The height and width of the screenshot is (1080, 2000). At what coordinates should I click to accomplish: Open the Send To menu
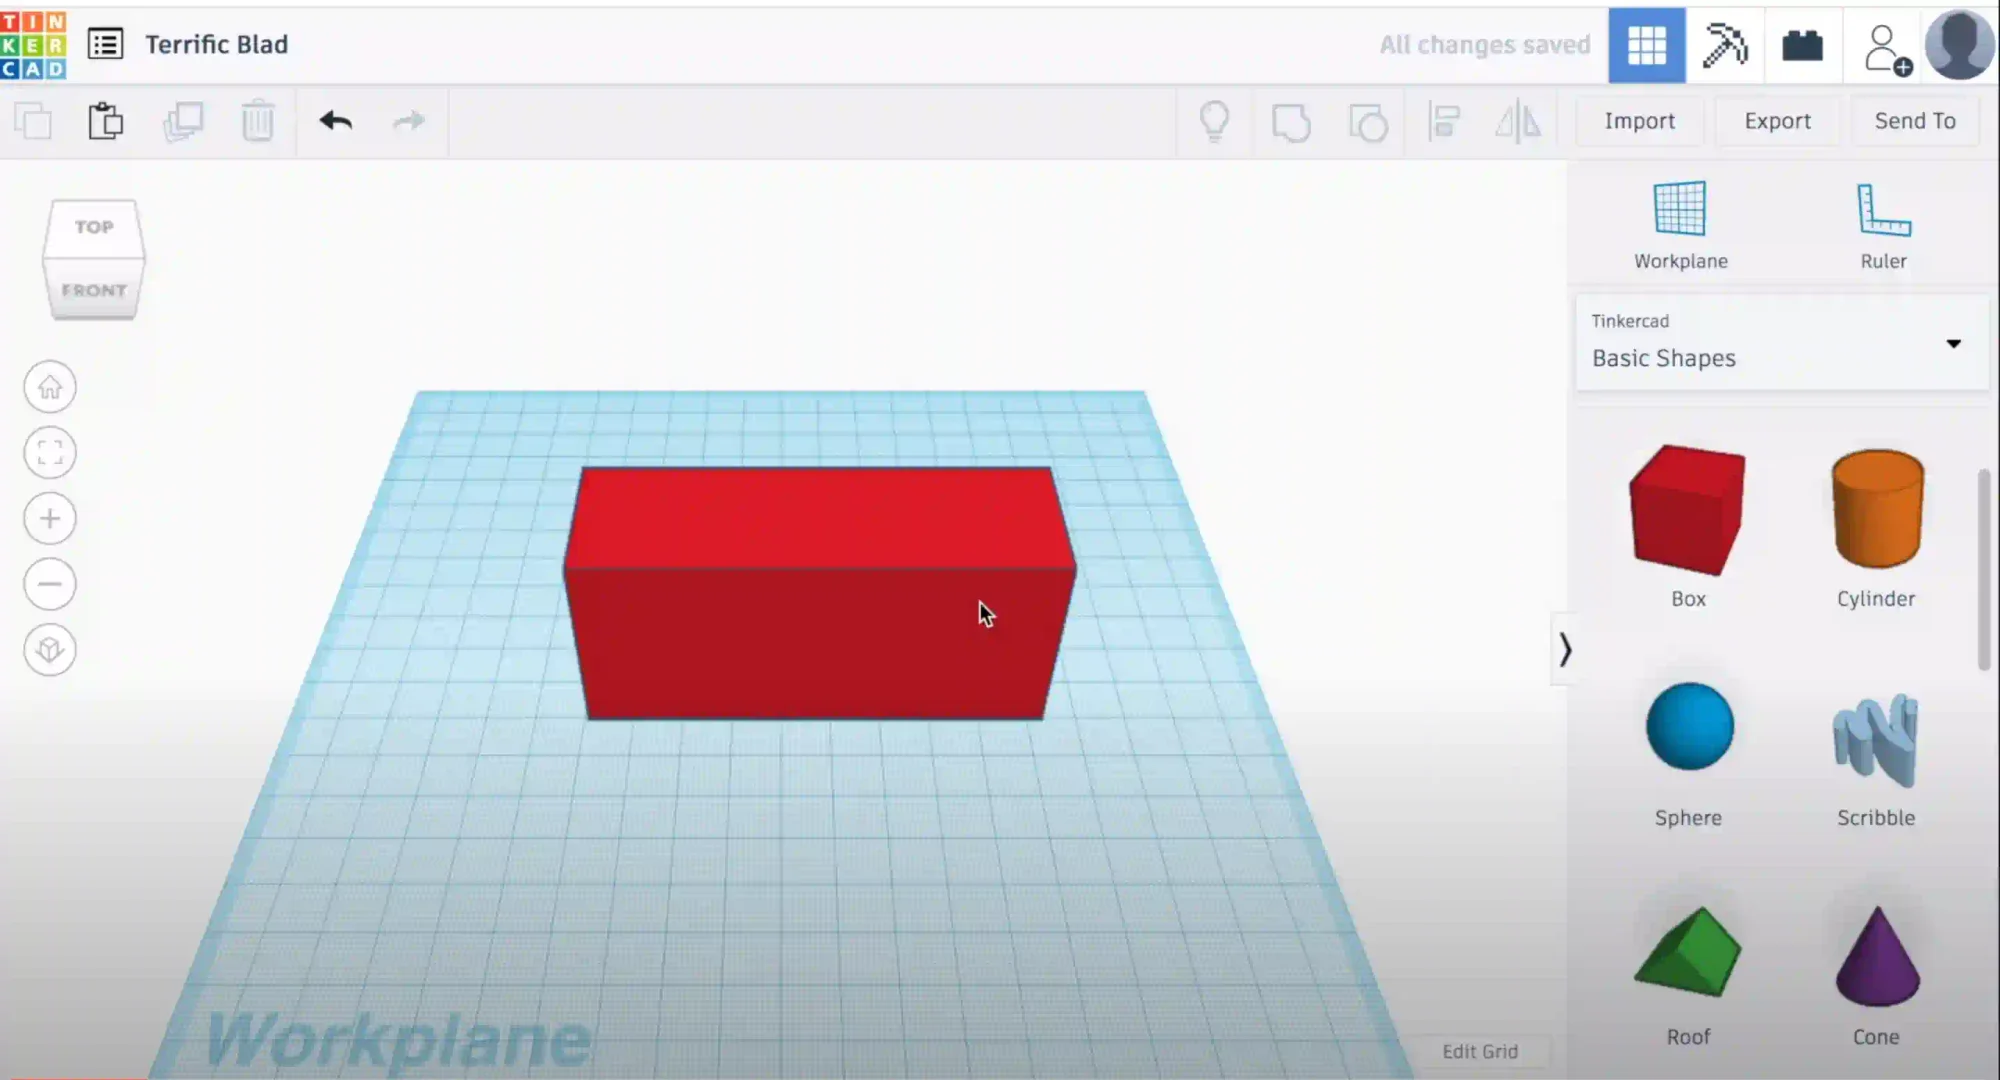tap(1914, 121)
